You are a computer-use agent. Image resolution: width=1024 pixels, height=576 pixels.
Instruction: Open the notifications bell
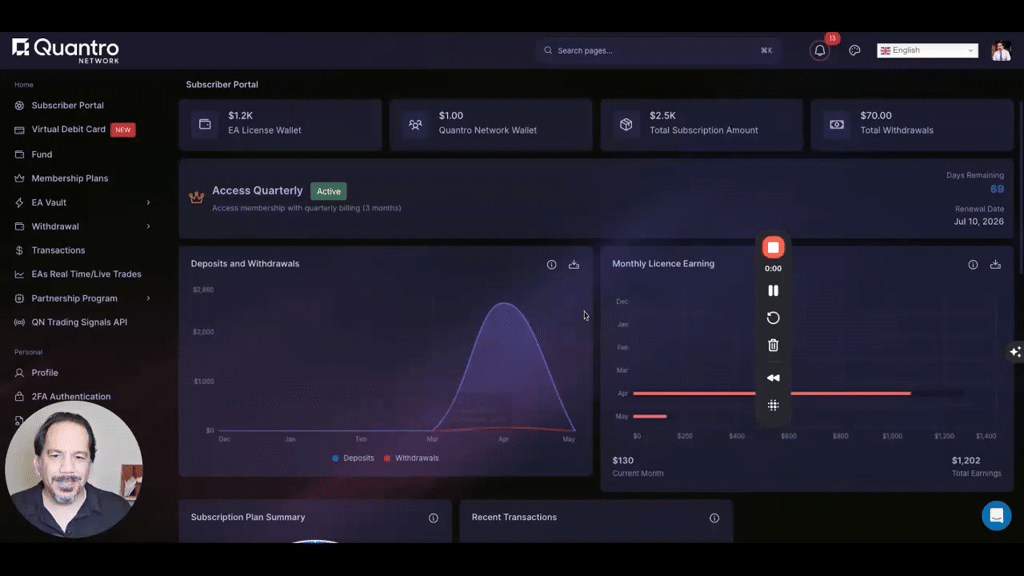tap(820, 50)
